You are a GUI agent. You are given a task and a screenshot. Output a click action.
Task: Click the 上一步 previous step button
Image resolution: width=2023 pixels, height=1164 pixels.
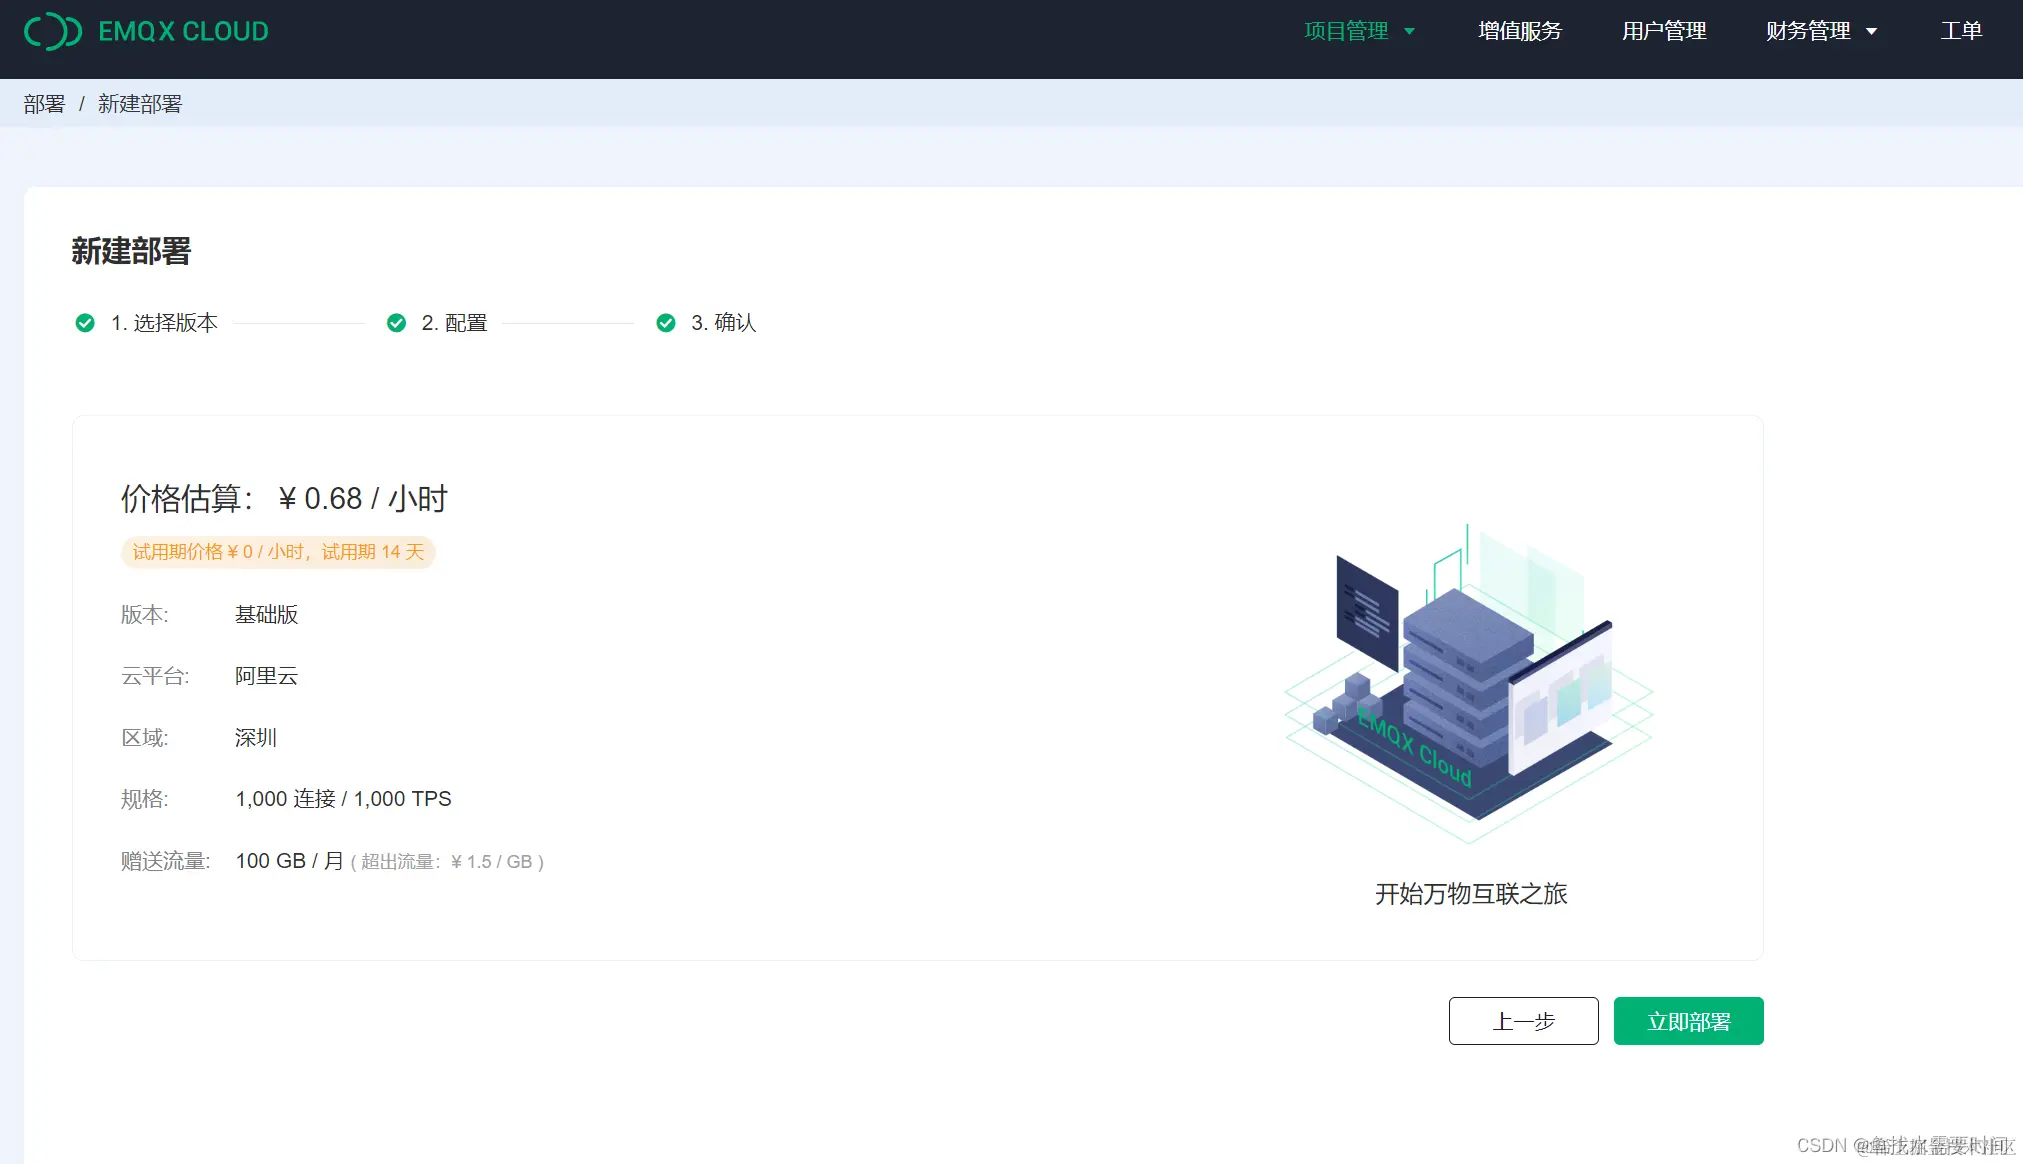[x=1523, y=1021]
